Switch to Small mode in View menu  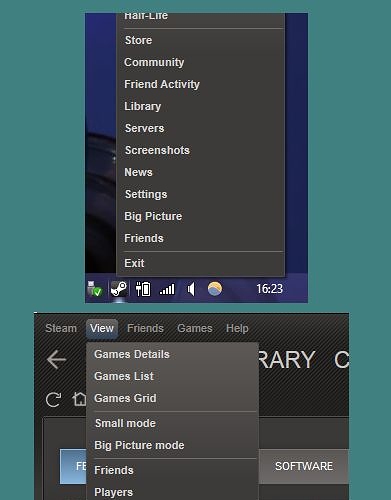[172, 423]
